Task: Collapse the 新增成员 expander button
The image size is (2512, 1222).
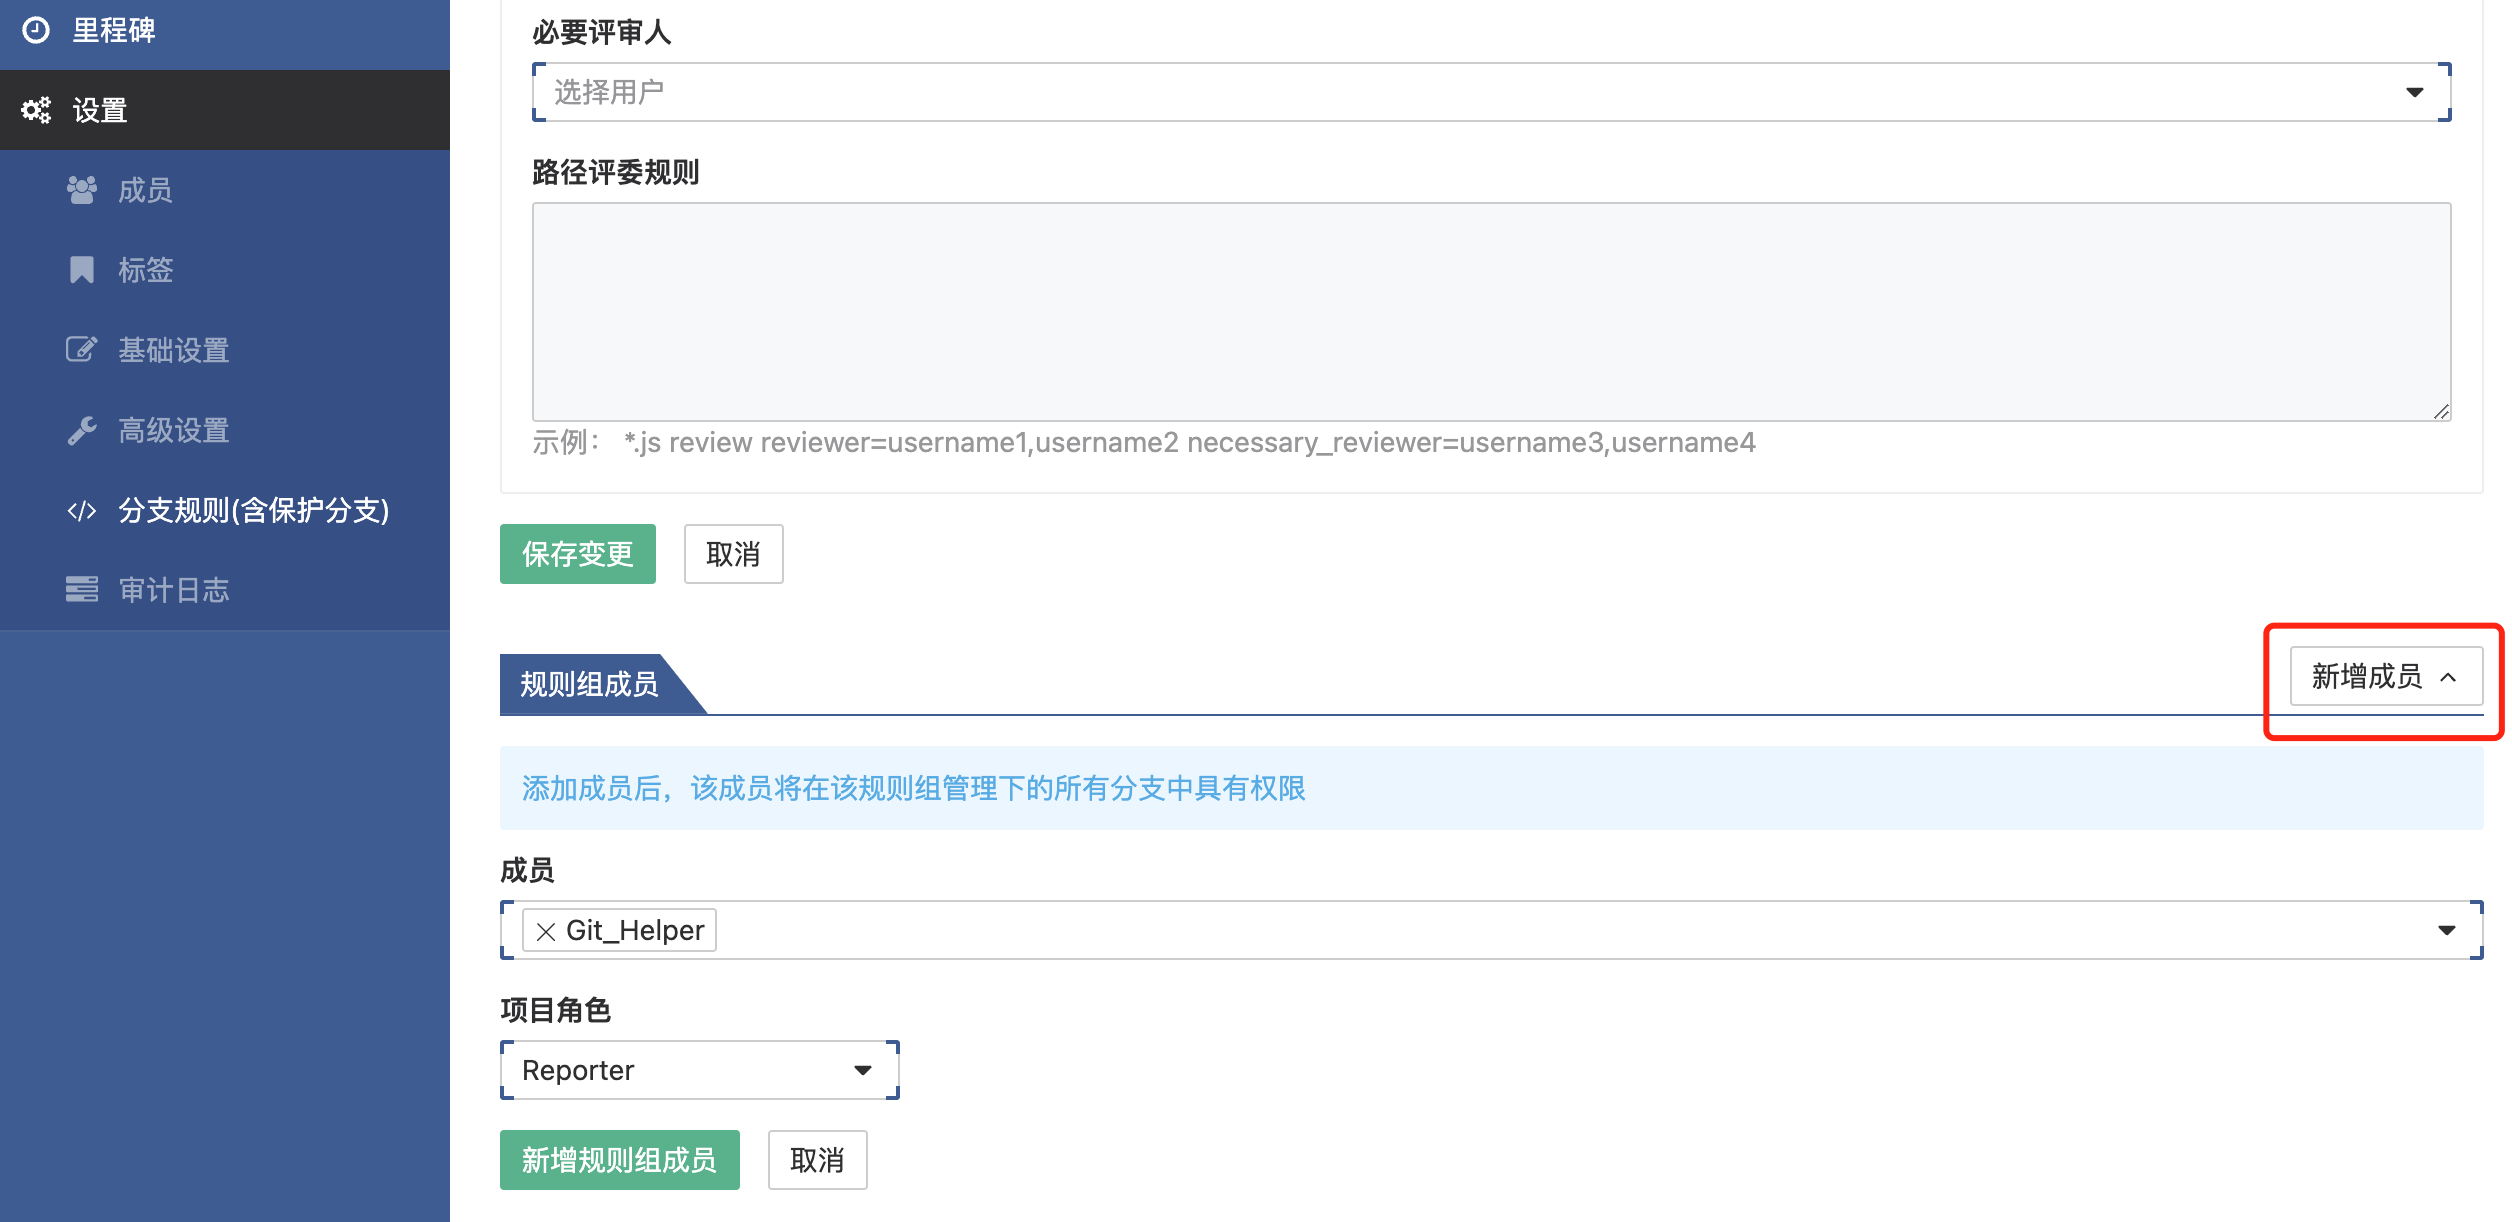Action: [2385, 677]
